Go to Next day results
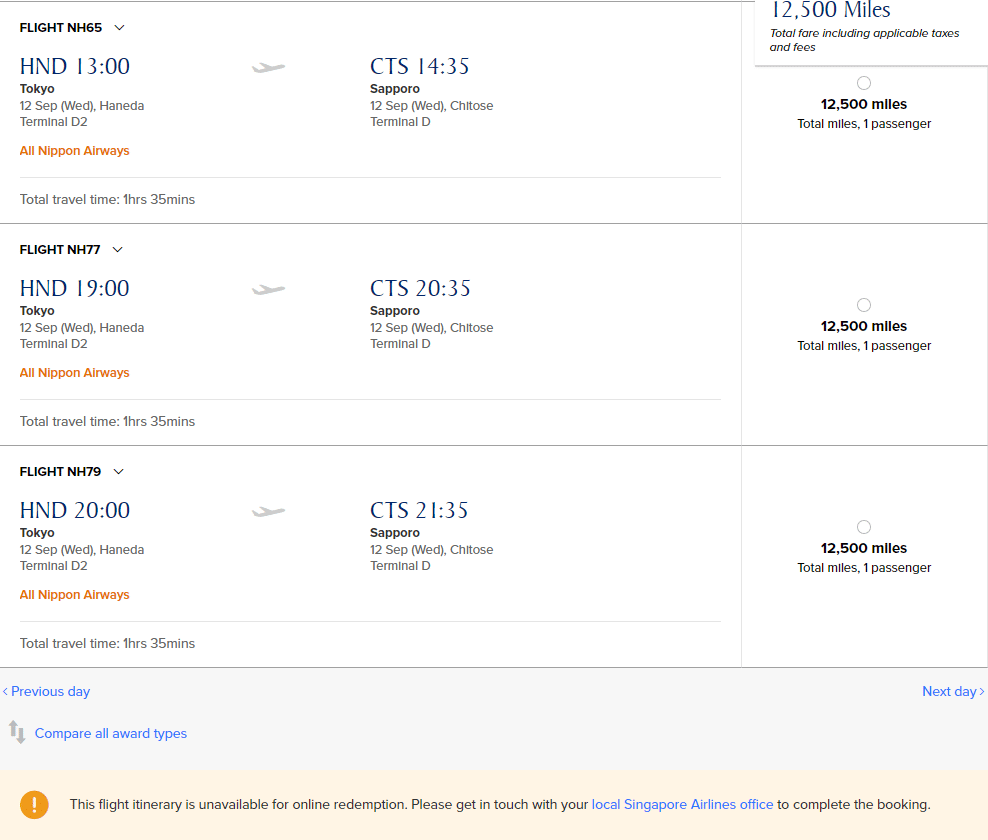988x840 pixels. 953,691
